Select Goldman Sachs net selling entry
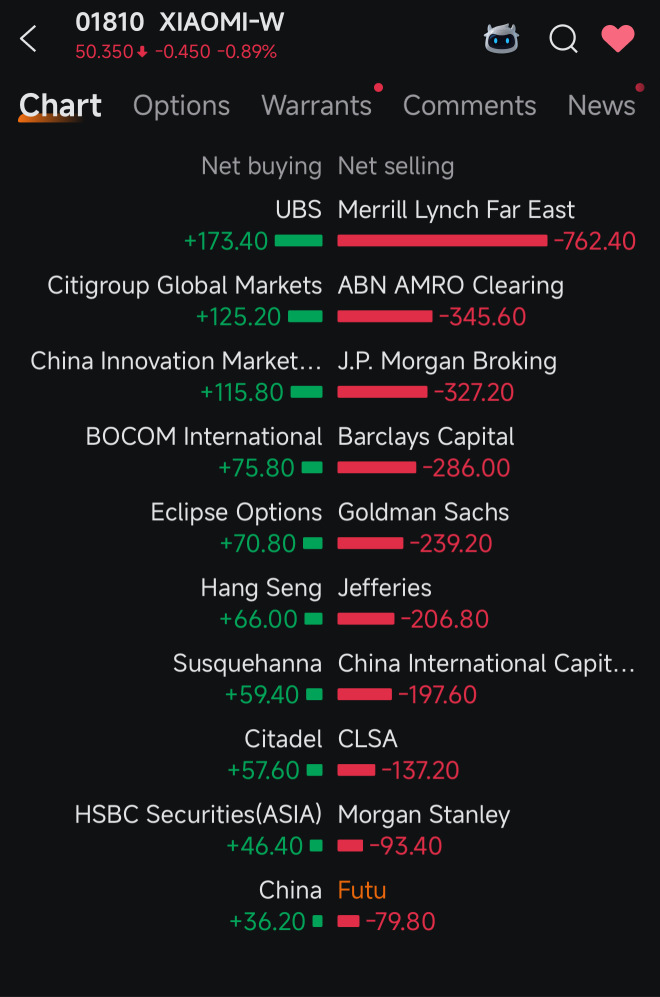This screenshot has height=997, width=660. [423, 512]
